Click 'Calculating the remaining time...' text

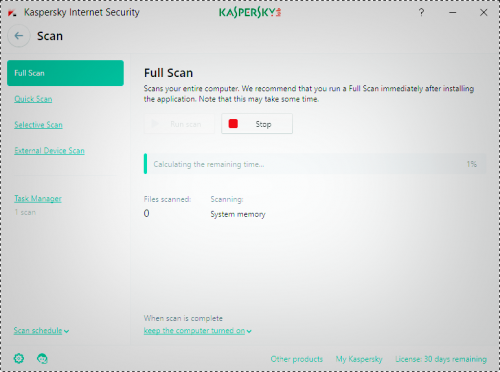coord(209,164)
